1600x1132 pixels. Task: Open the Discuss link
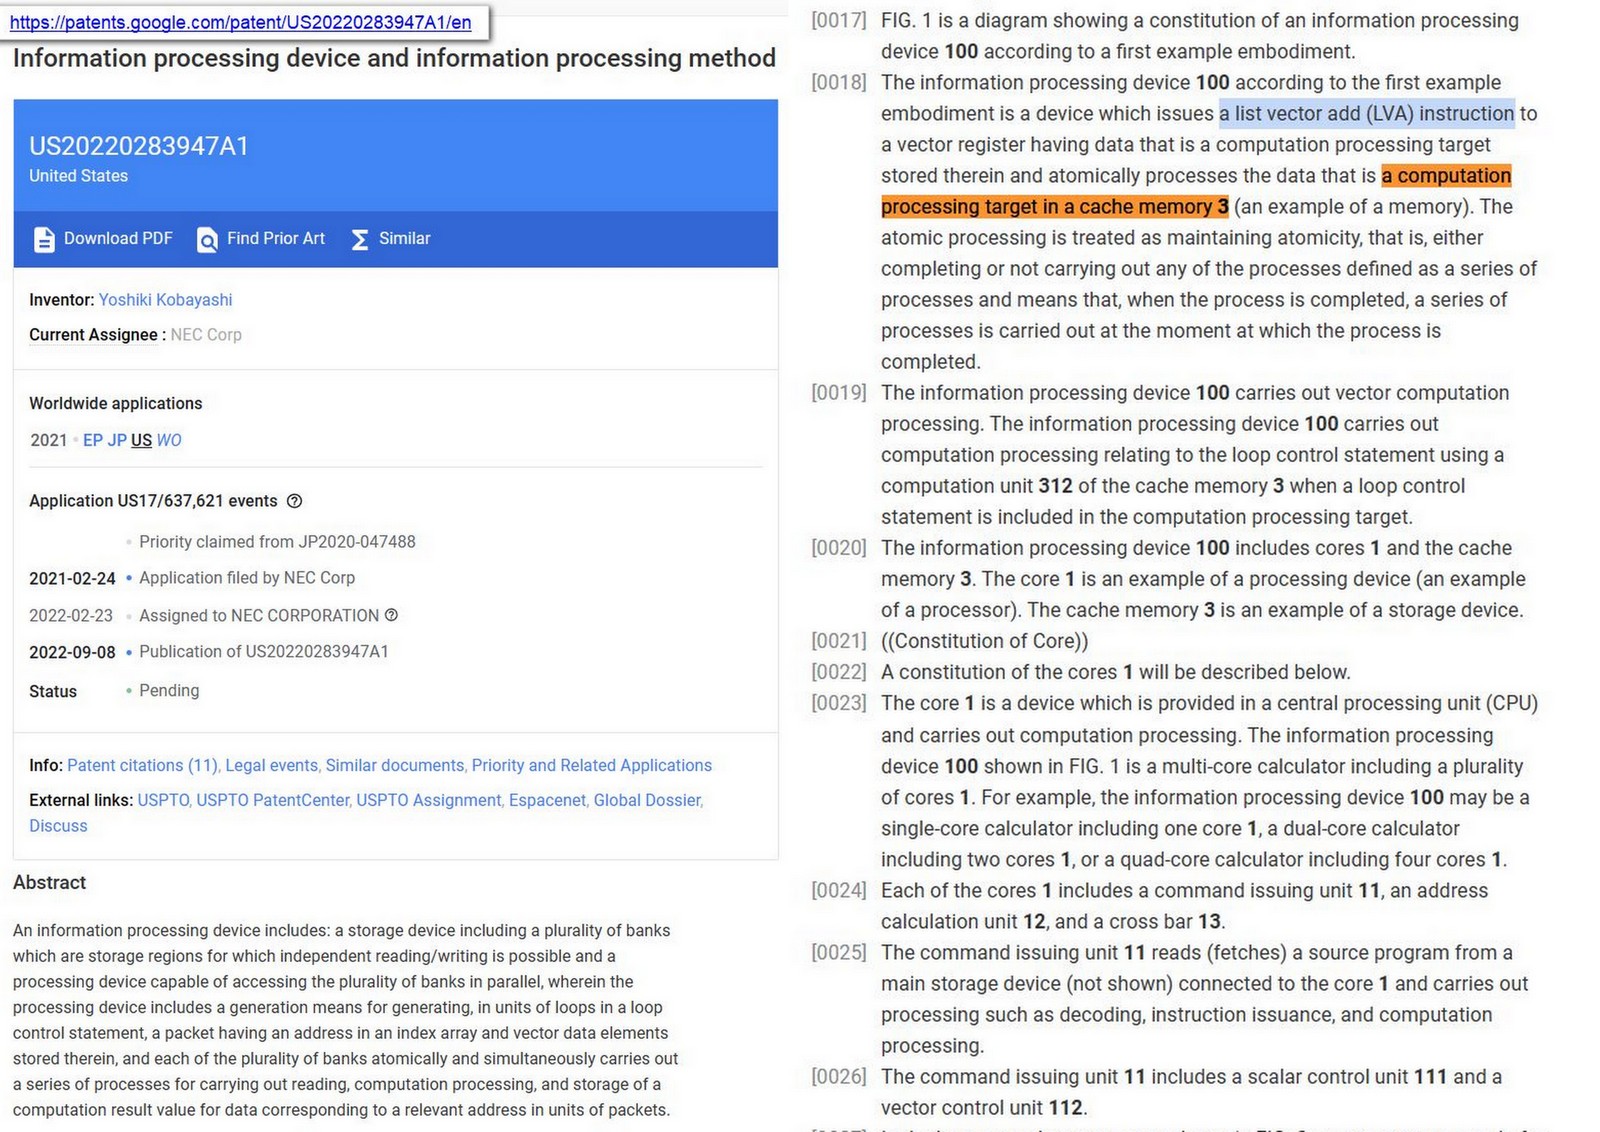point(57,825)
